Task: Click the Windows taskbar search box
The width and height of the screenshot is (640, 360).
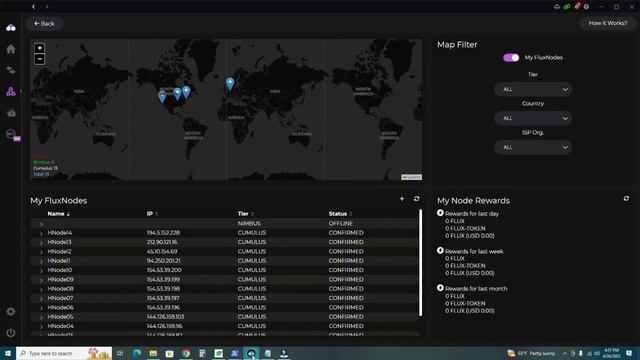Action: coord(64,353)
